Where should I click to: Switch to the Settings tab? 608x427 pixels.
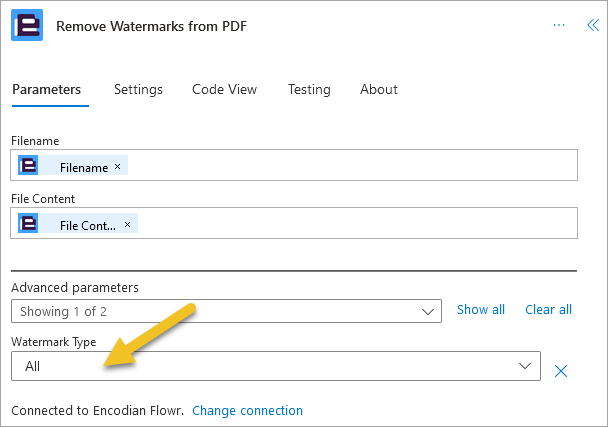[138, 89]
